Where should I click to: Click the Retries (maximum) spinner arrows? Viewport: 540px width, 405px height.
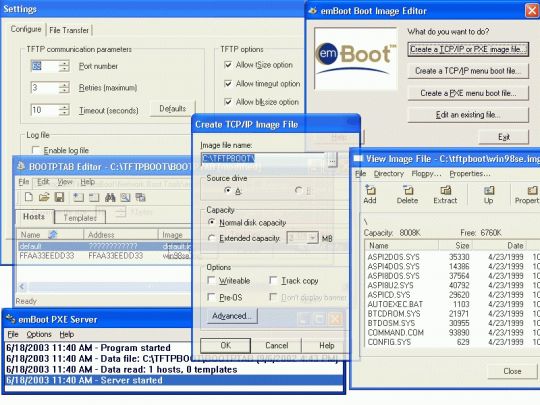(64, 88)
